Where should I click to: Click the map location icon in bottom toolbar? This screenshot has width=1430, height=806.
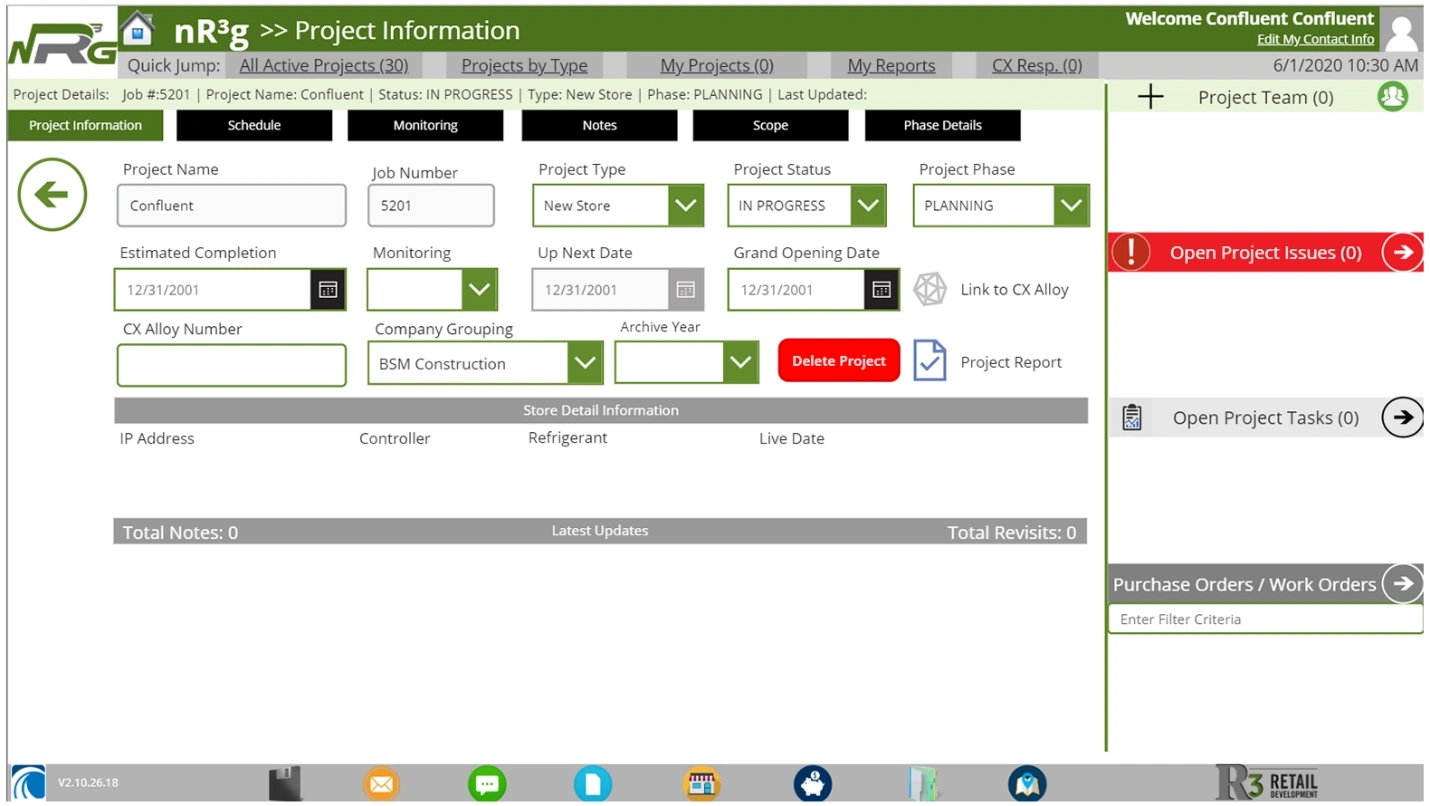point(1027,784)
